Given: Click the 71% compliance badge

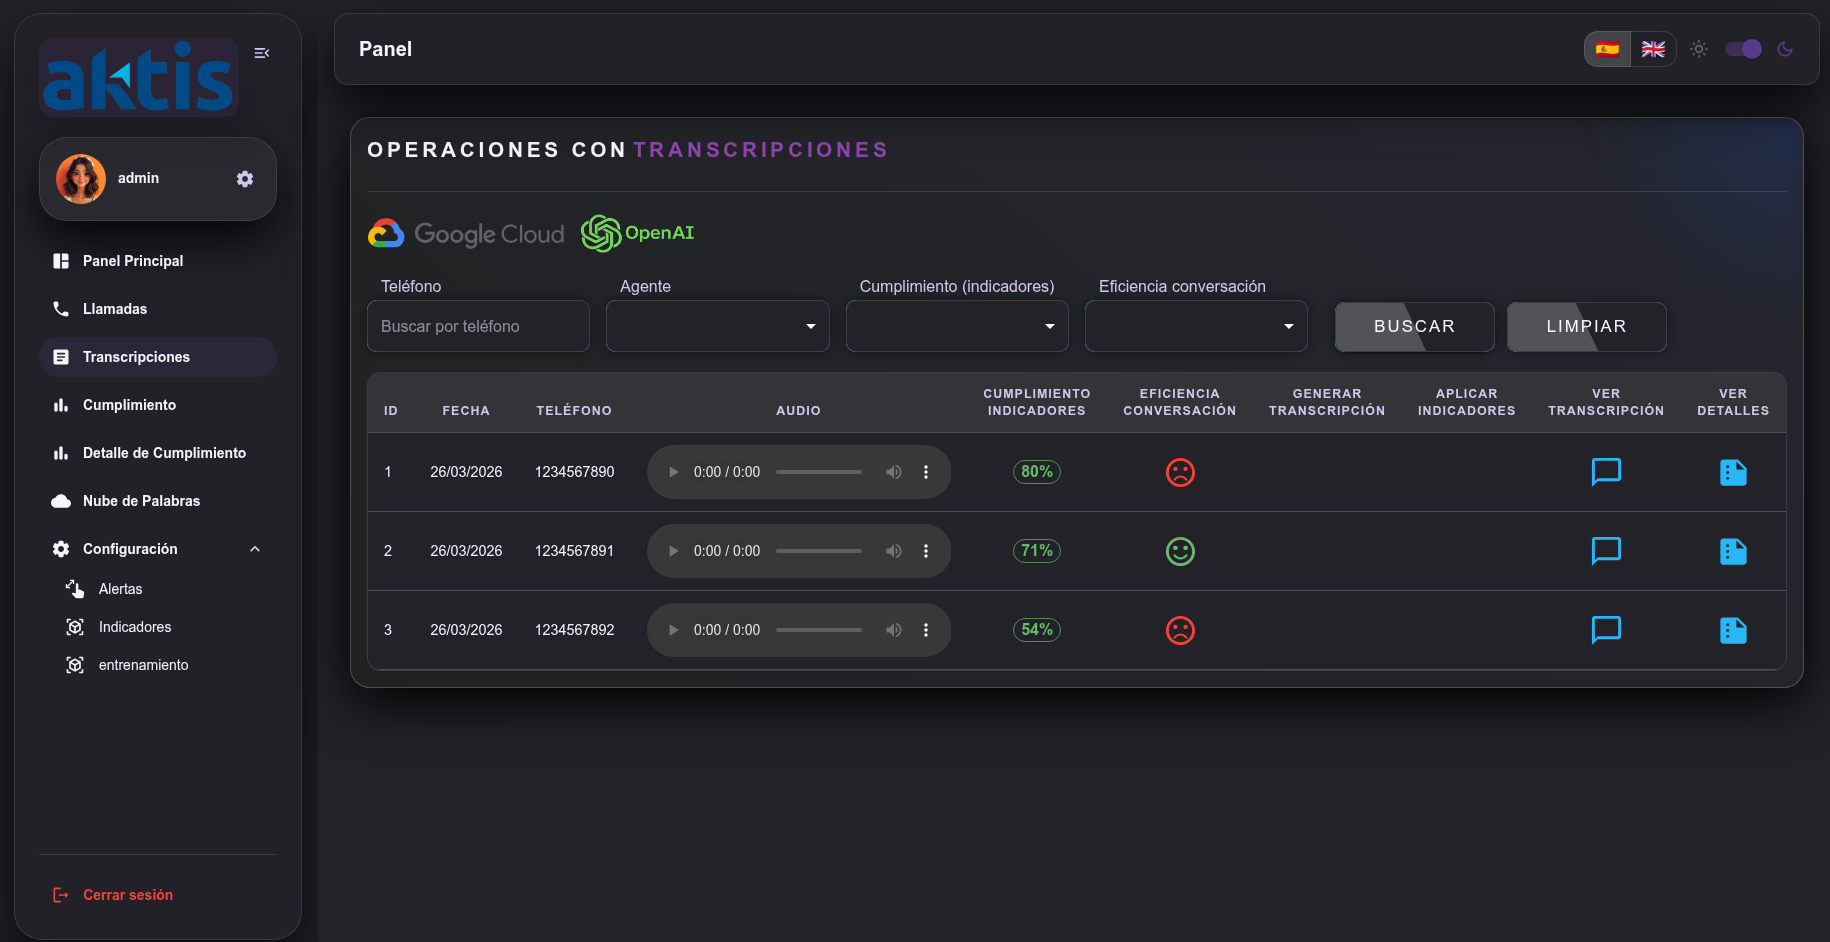Looking at the screenshot, I should point(1037,551).
